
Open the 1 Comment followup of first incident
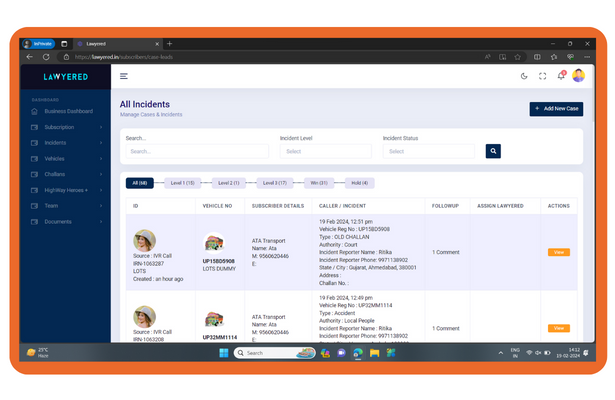click(445, 252)
